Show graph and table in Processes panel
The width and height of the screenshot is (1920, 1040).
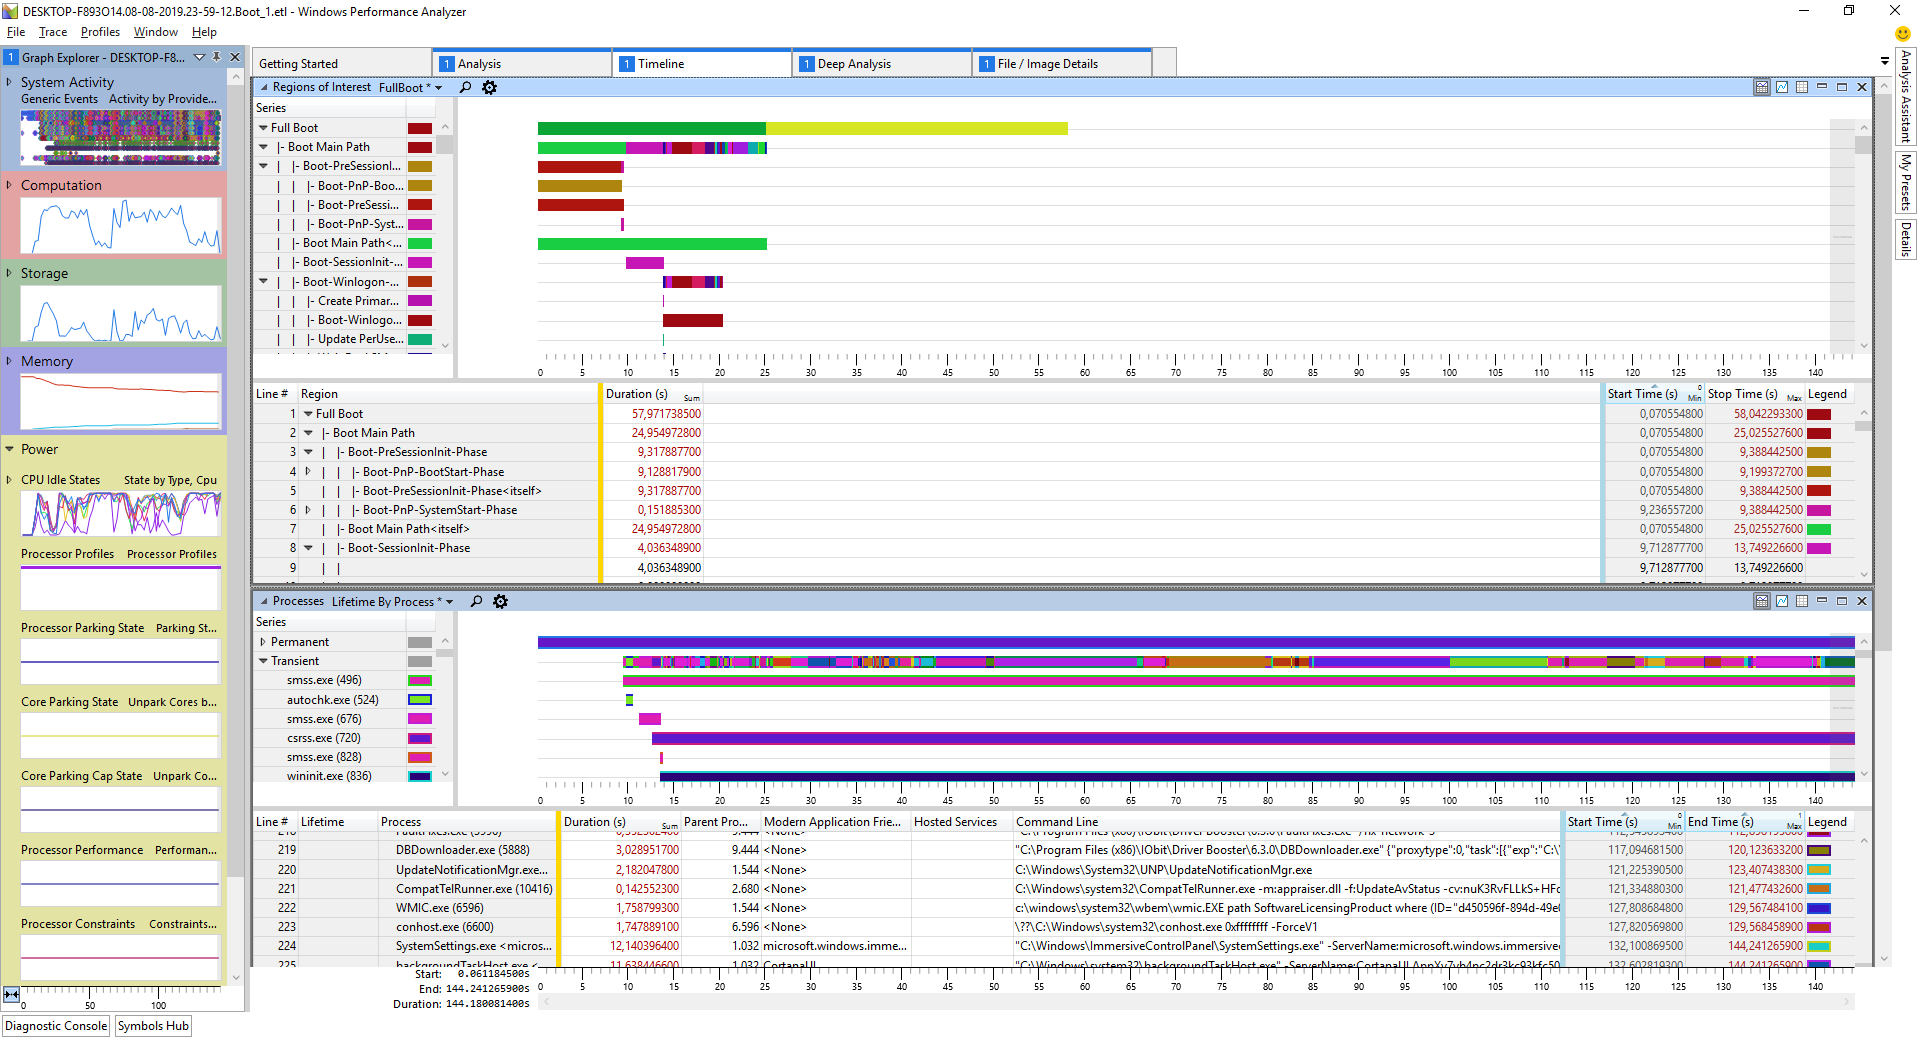tap(1762, 601)
